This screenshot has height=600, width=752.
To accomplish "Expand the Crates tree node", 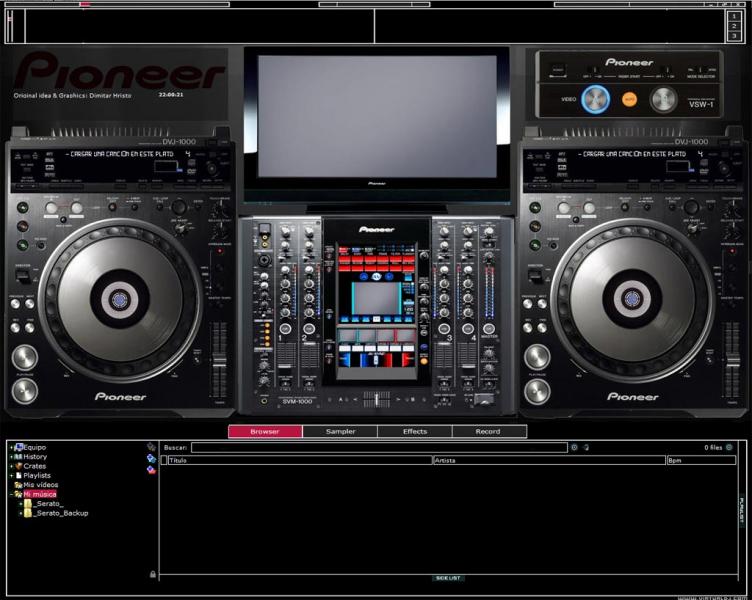I will point(12,466).
